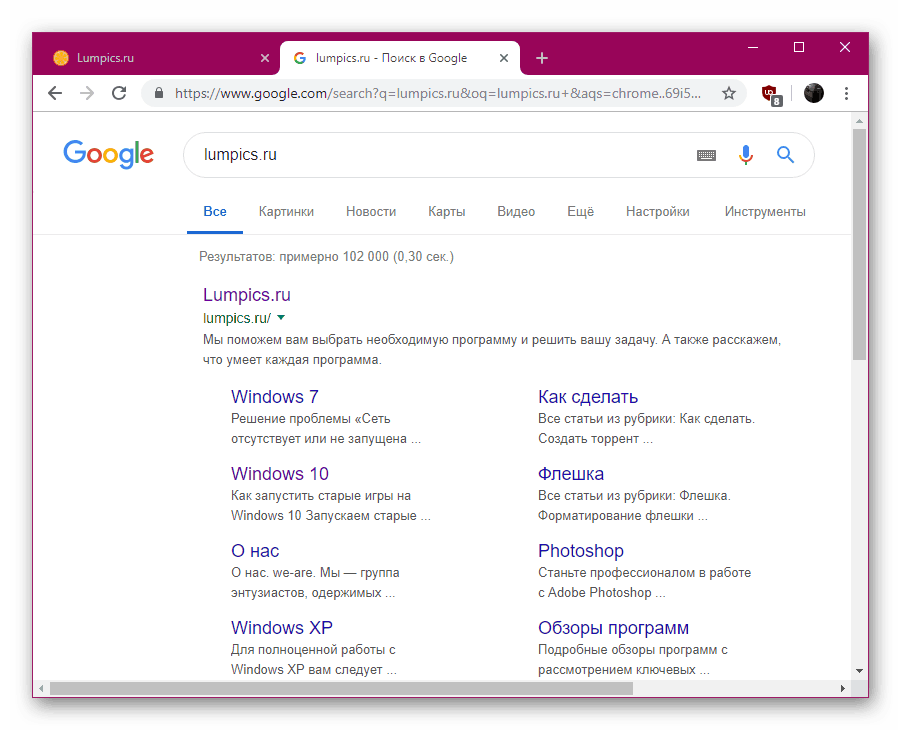The image size is (901, 730).
Task: Switch to the Видео tab
Action: point(516,212)
